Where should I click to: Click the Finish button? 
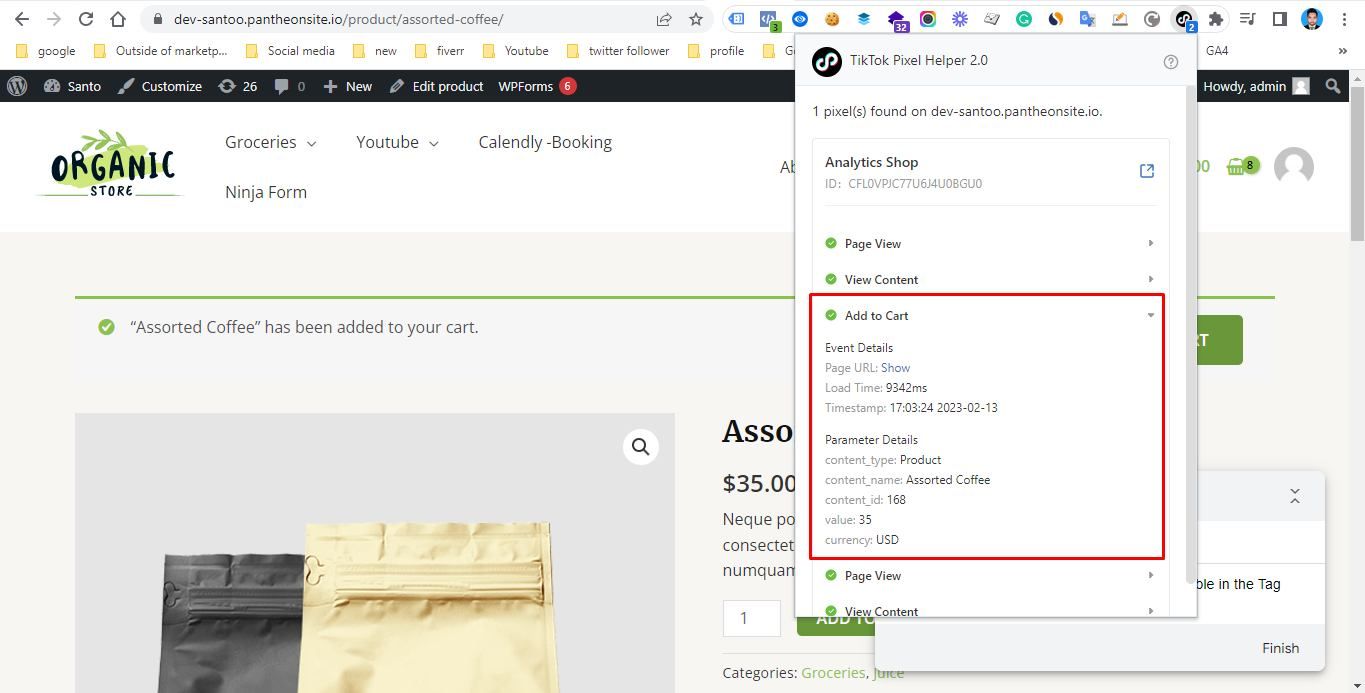(1280, 648)
